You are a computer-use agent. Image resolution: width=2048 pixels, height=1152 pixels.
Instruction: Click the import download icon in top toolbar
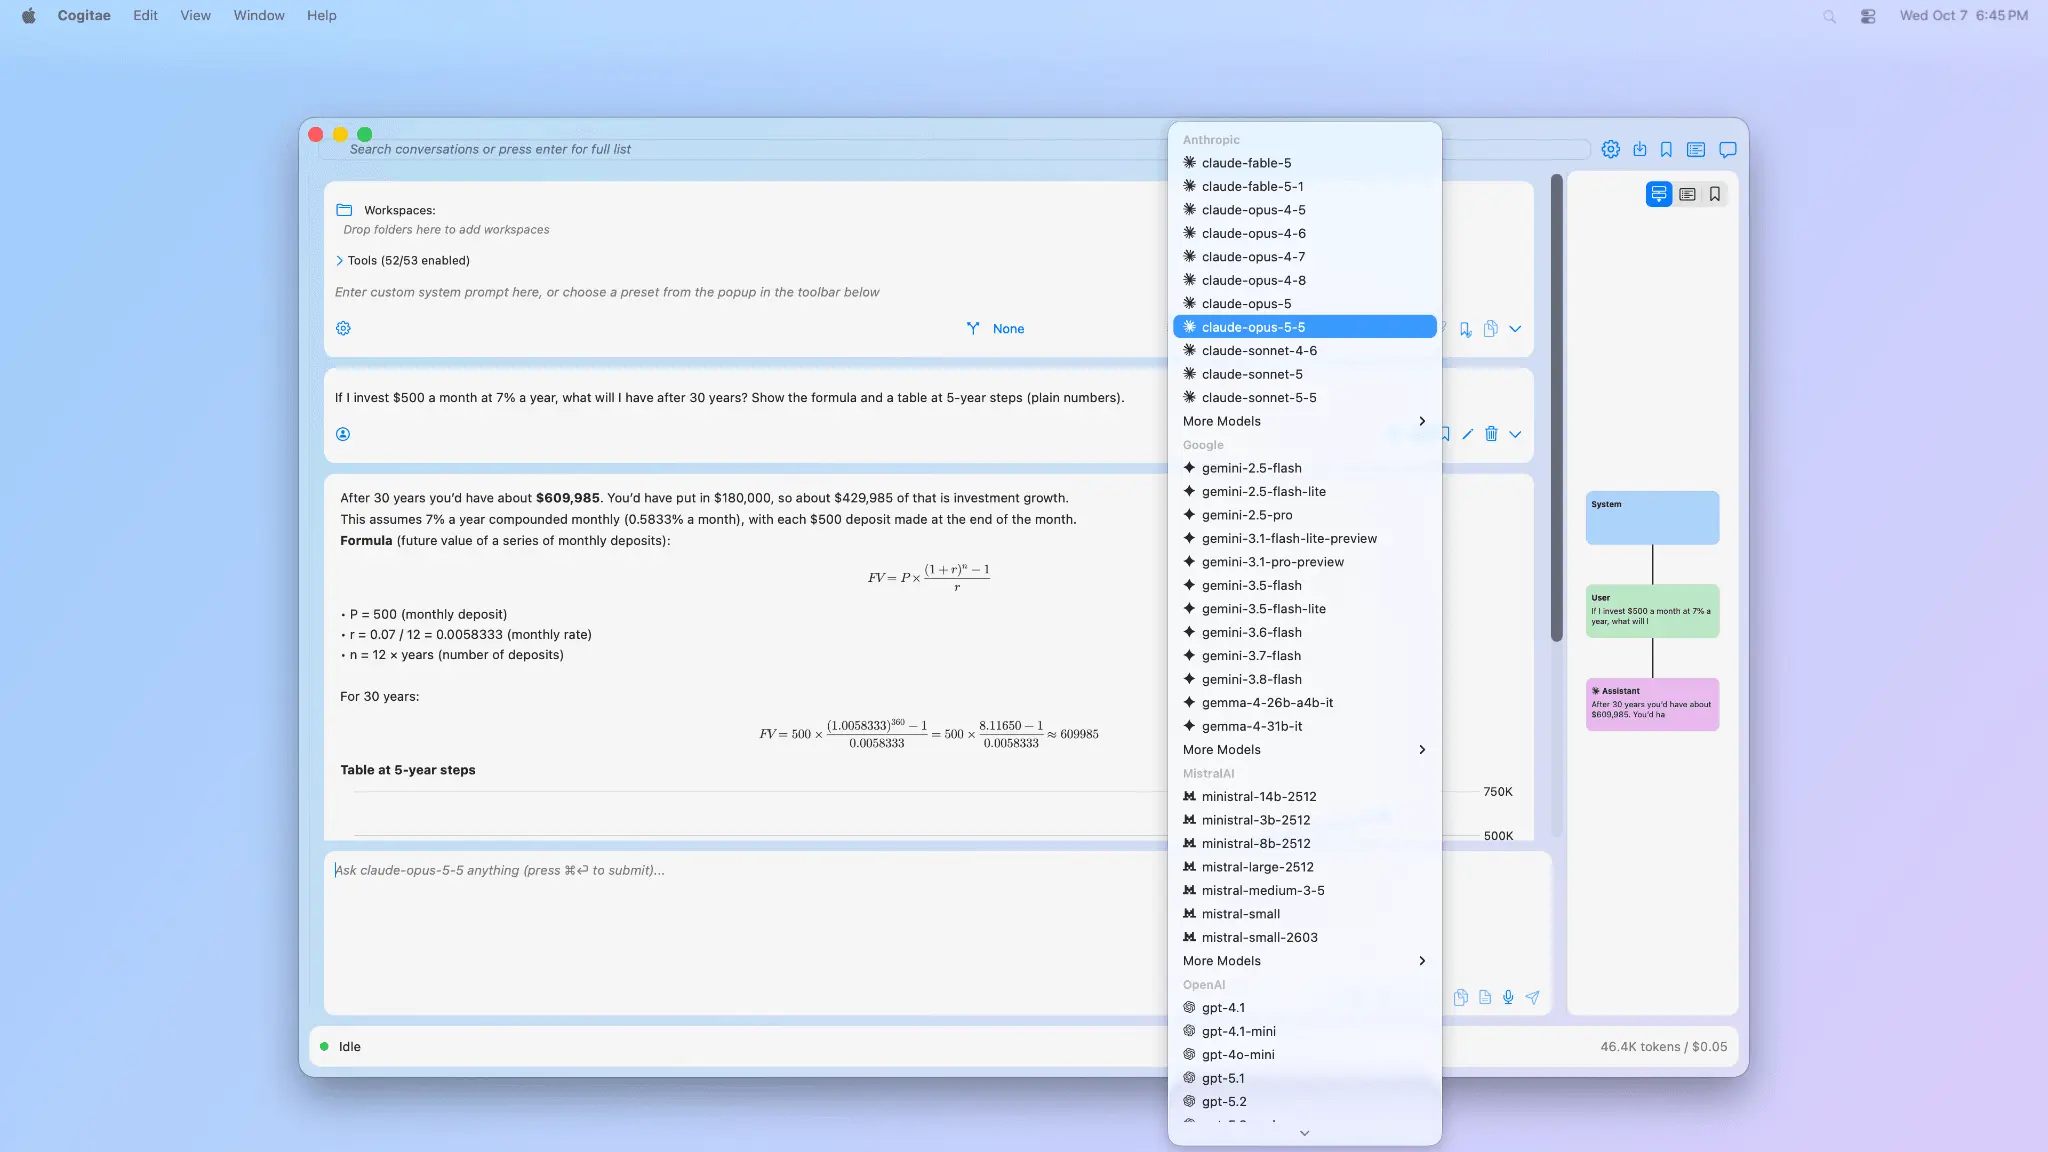[1640, 149]
